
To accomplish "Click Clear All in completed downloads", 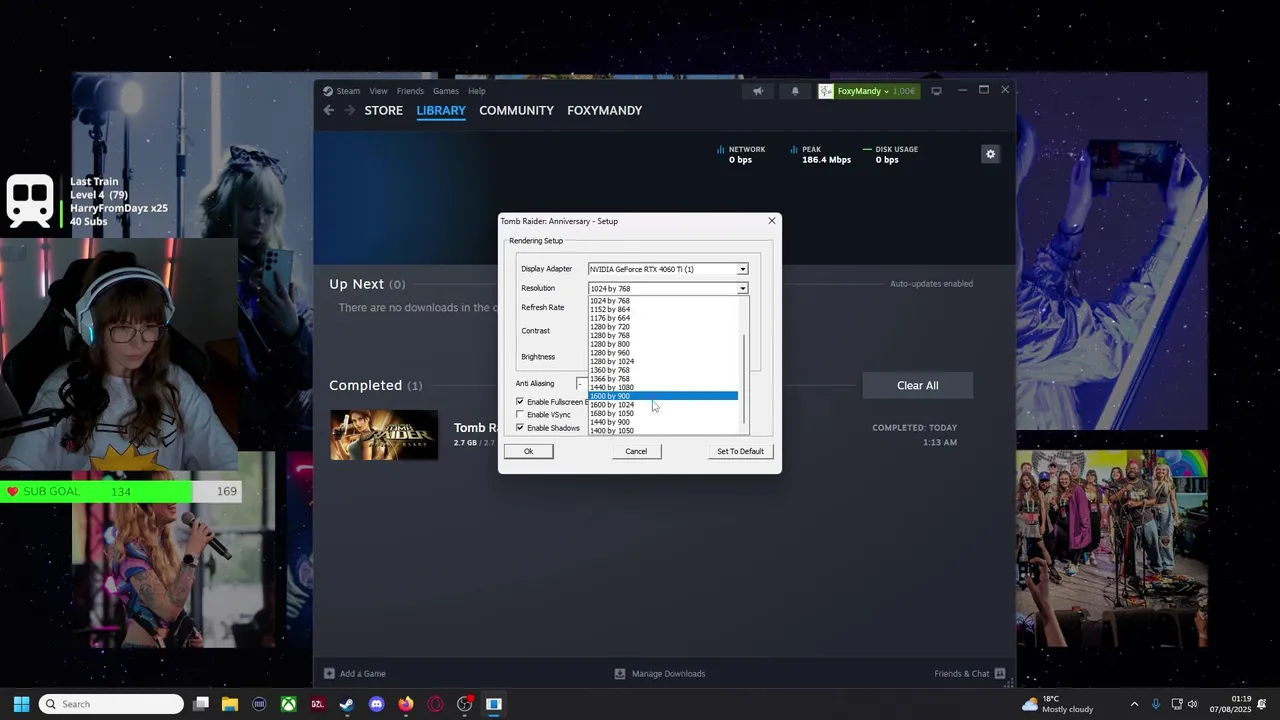I will (x=918, y=386).
